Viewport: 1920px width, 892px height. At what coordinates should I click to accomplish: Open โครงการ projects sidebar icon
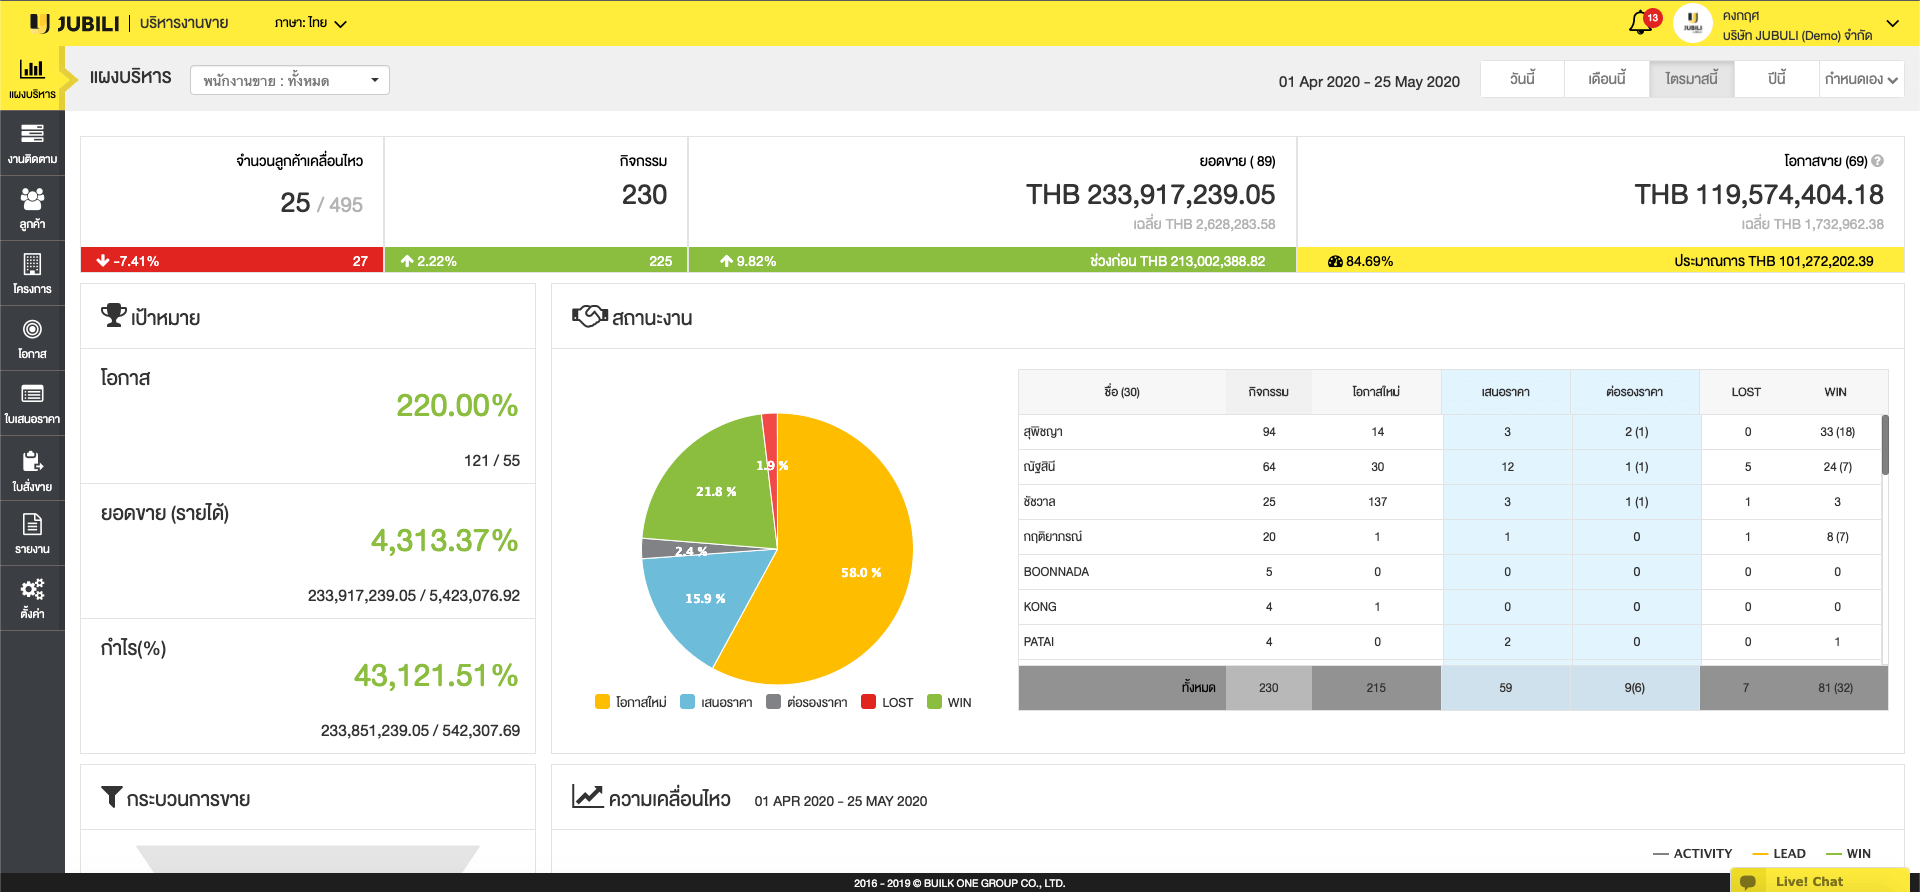(x=32, y=273)
